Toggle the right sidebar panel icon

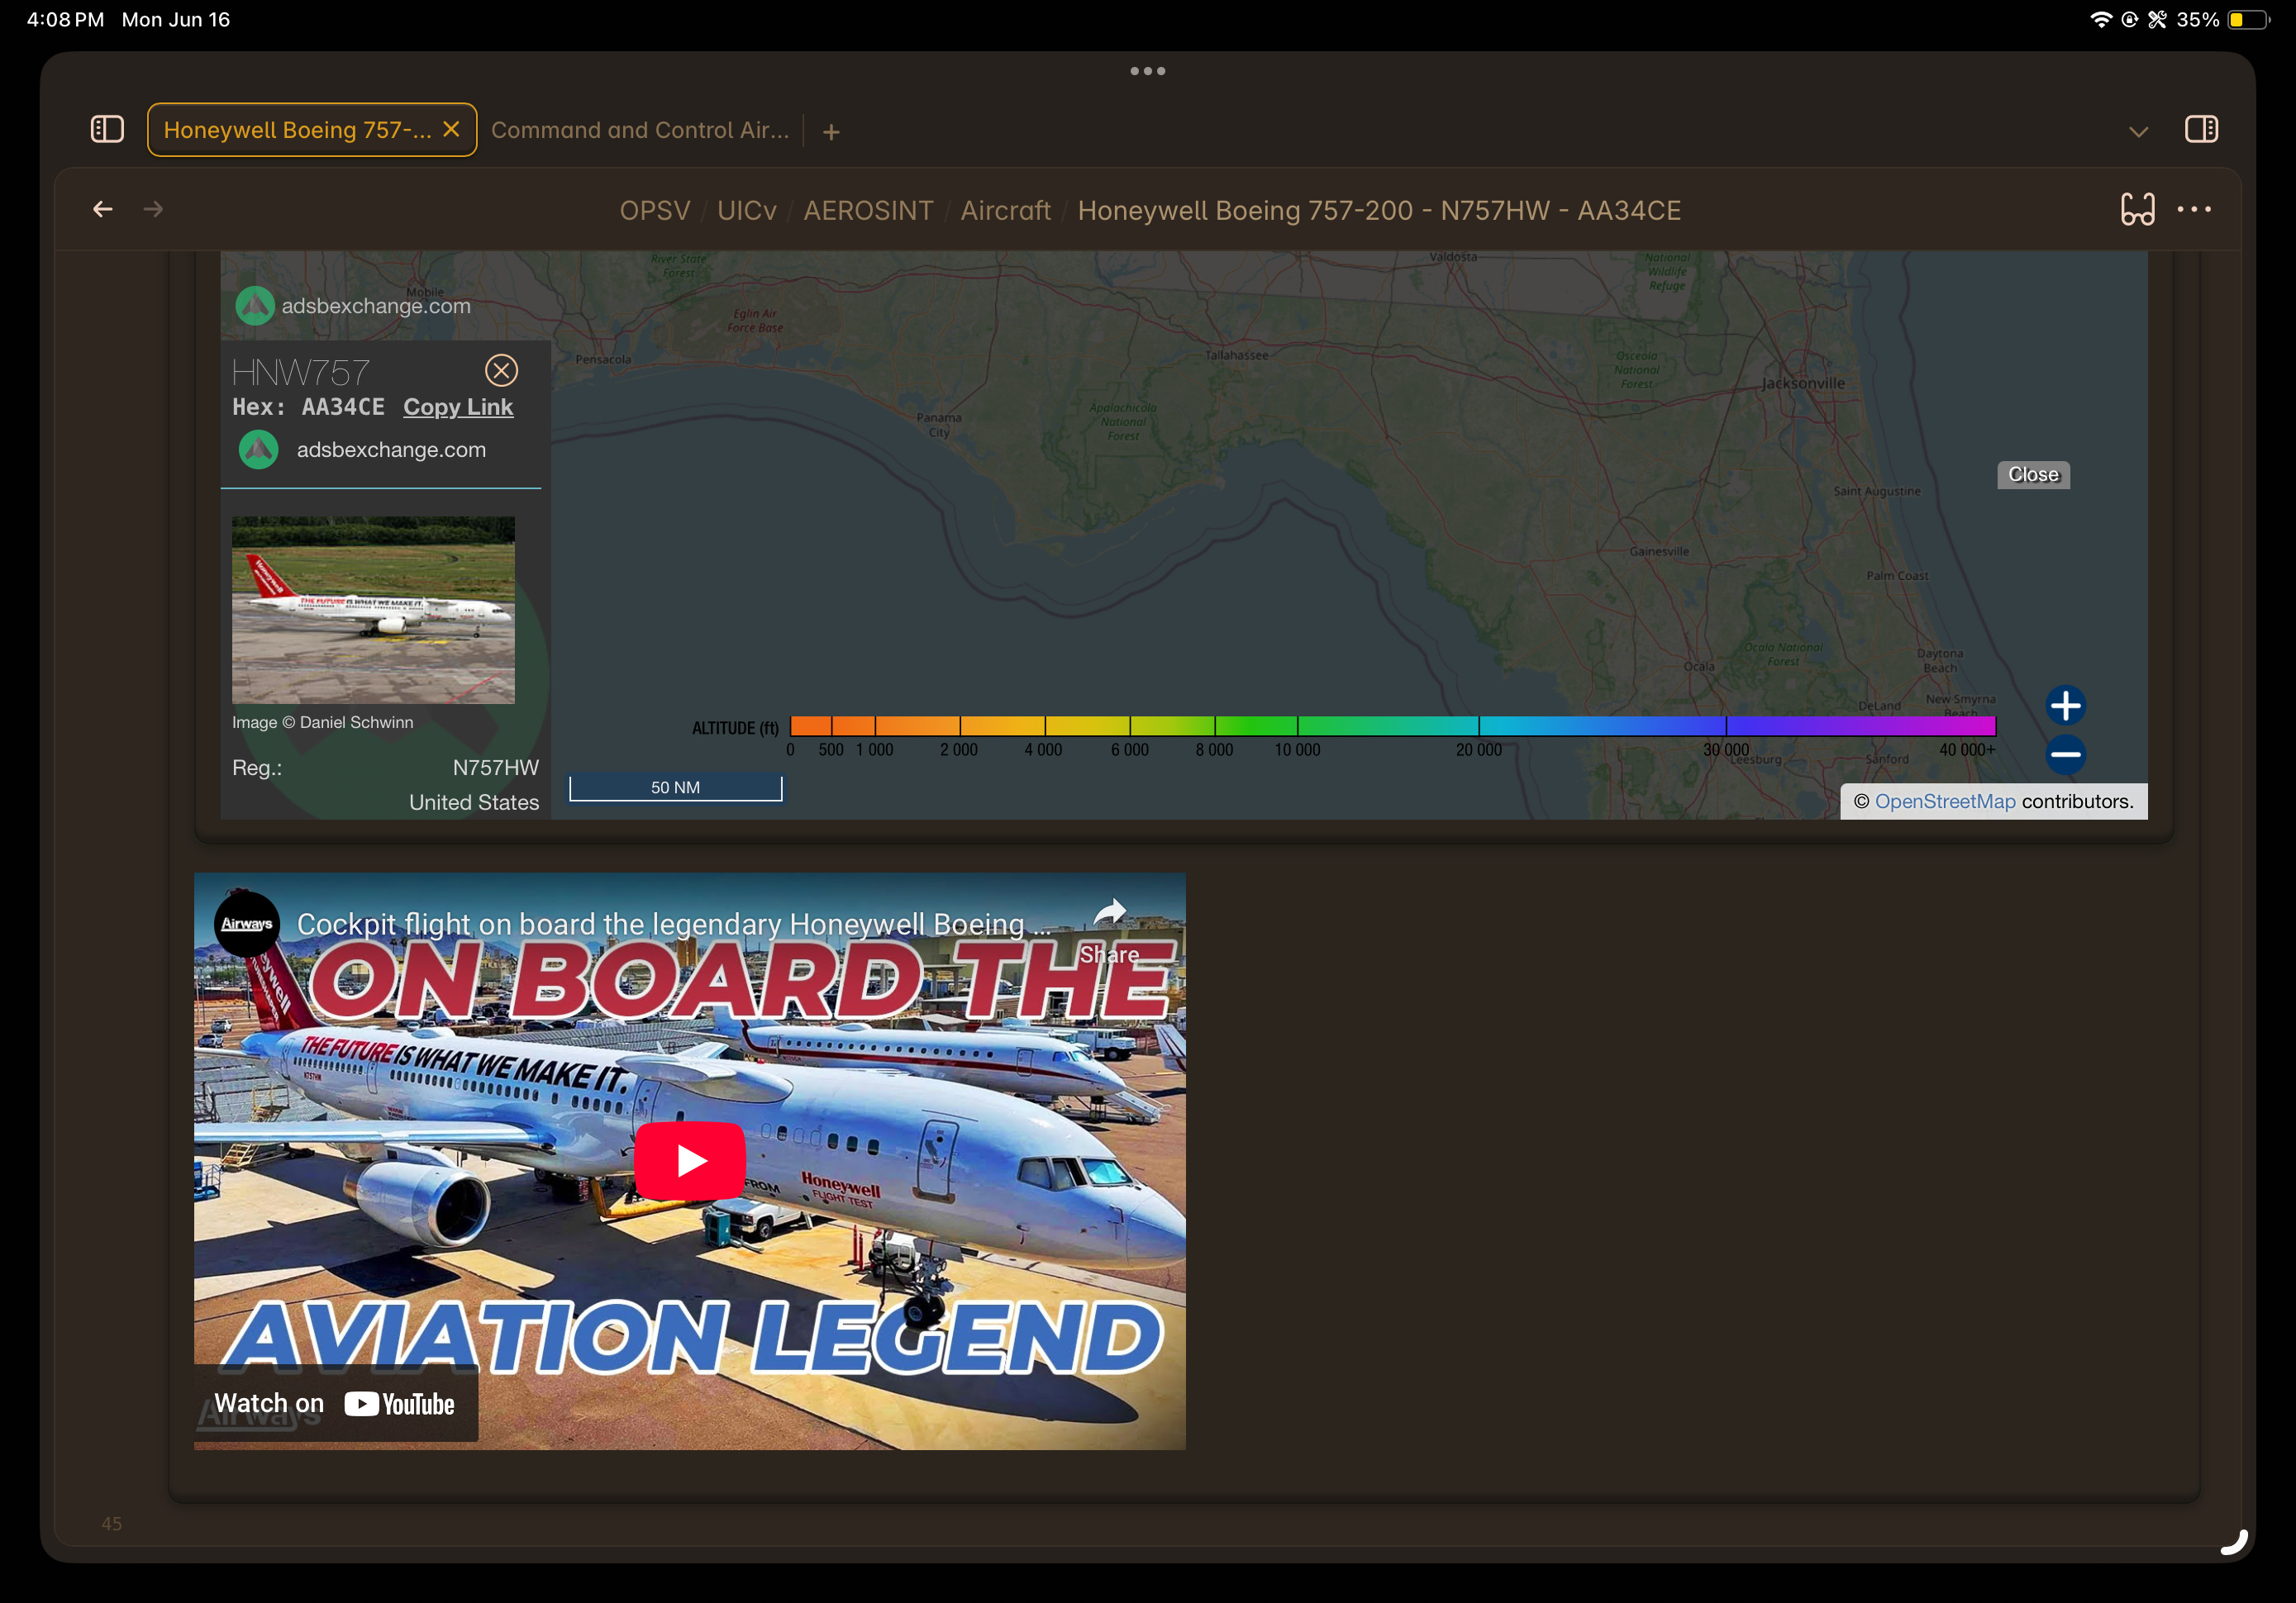tap(2201, 130)
